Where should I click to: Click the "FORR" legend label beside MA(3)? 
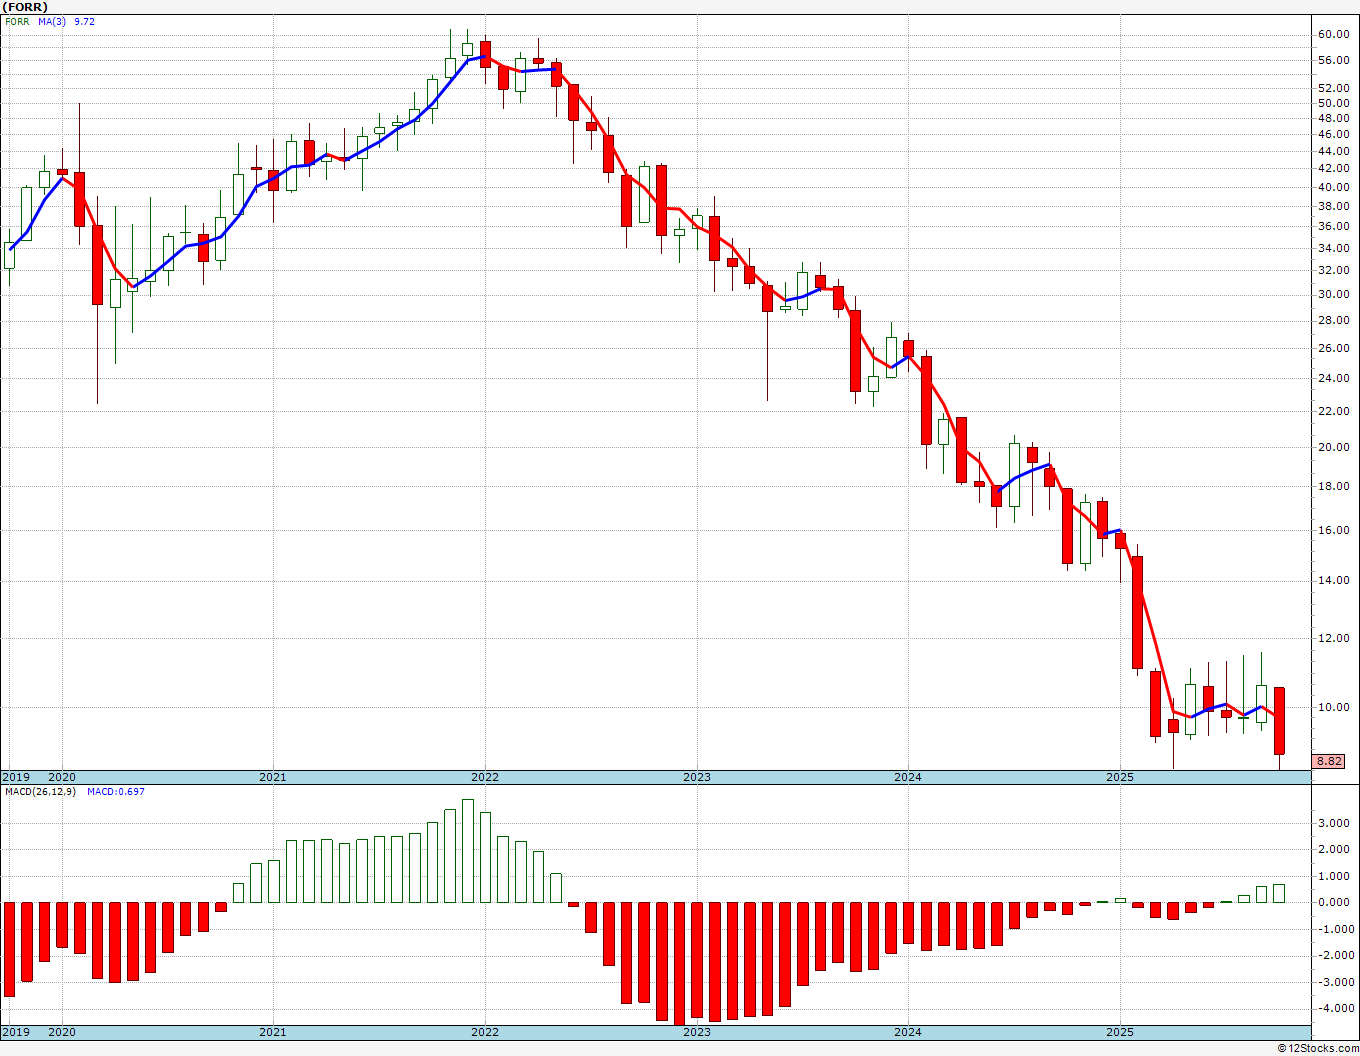coord(17,21)
